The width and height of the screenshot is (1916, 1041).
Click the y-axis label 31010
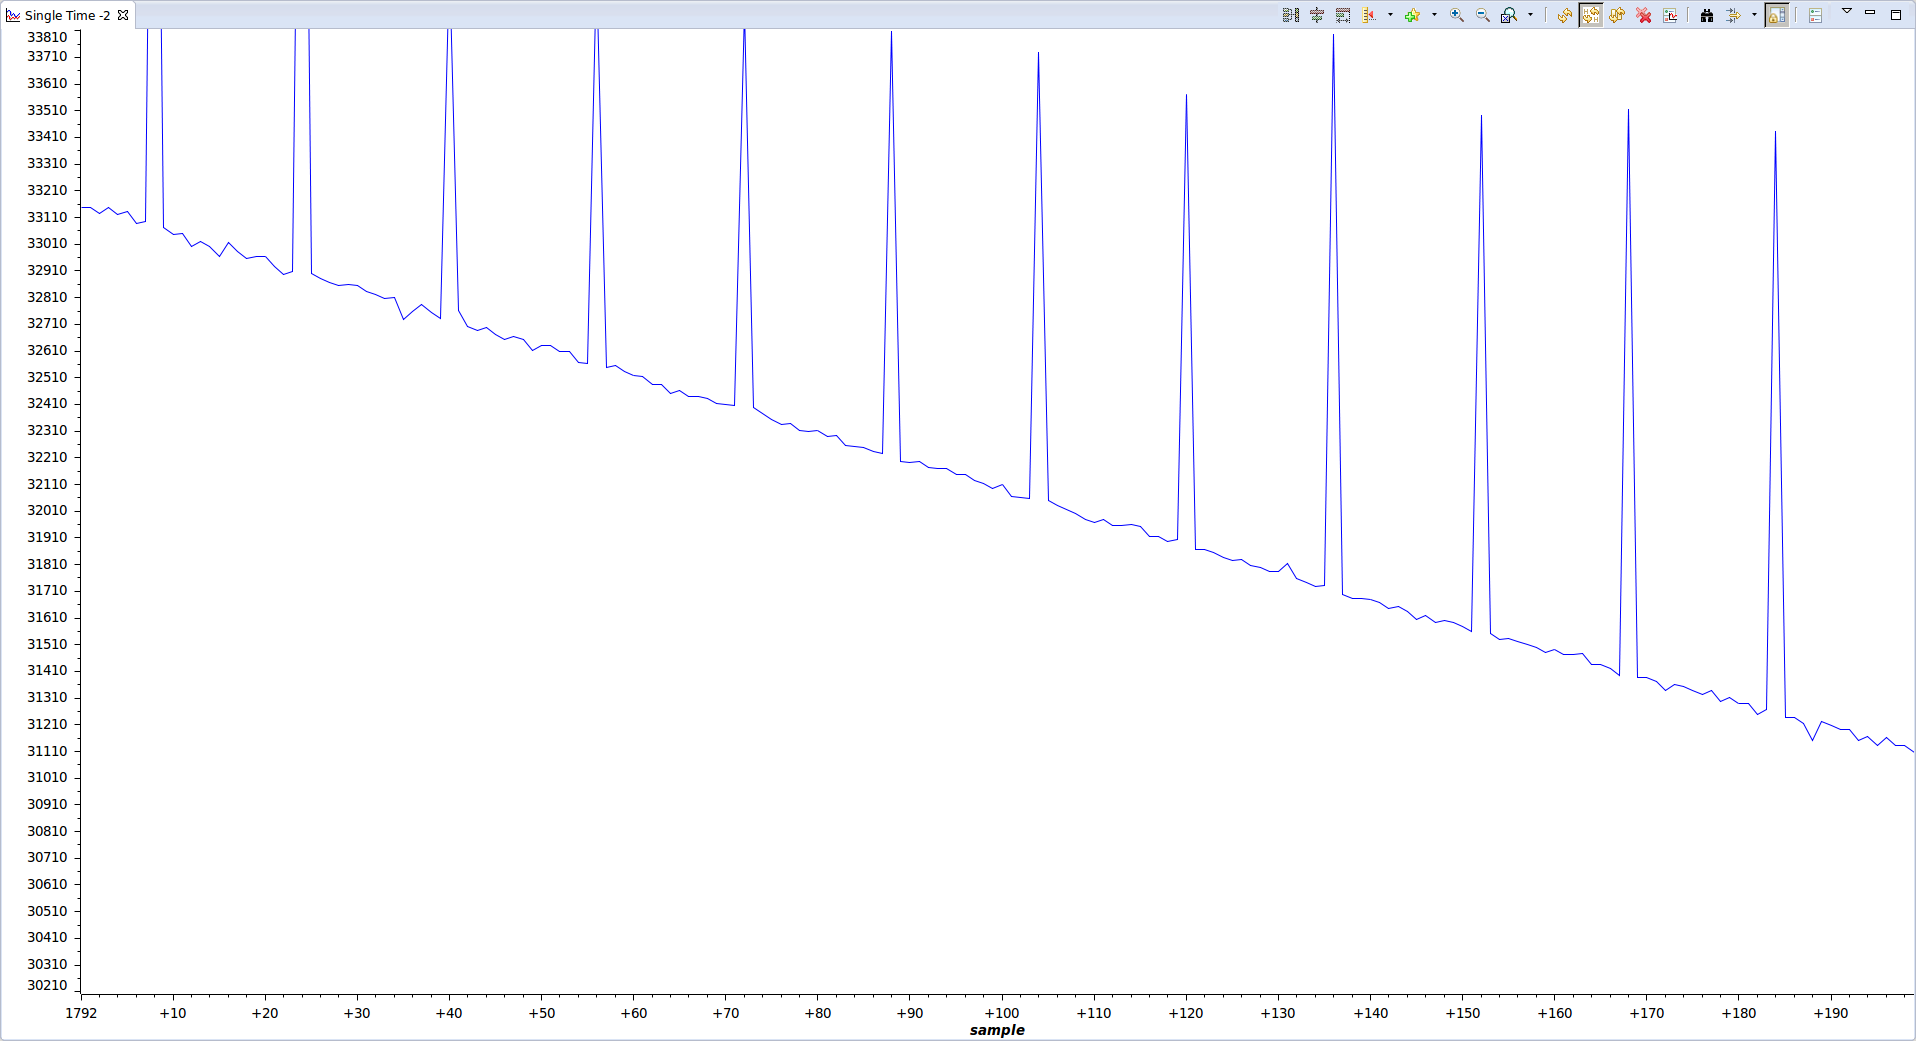point(47,777)
